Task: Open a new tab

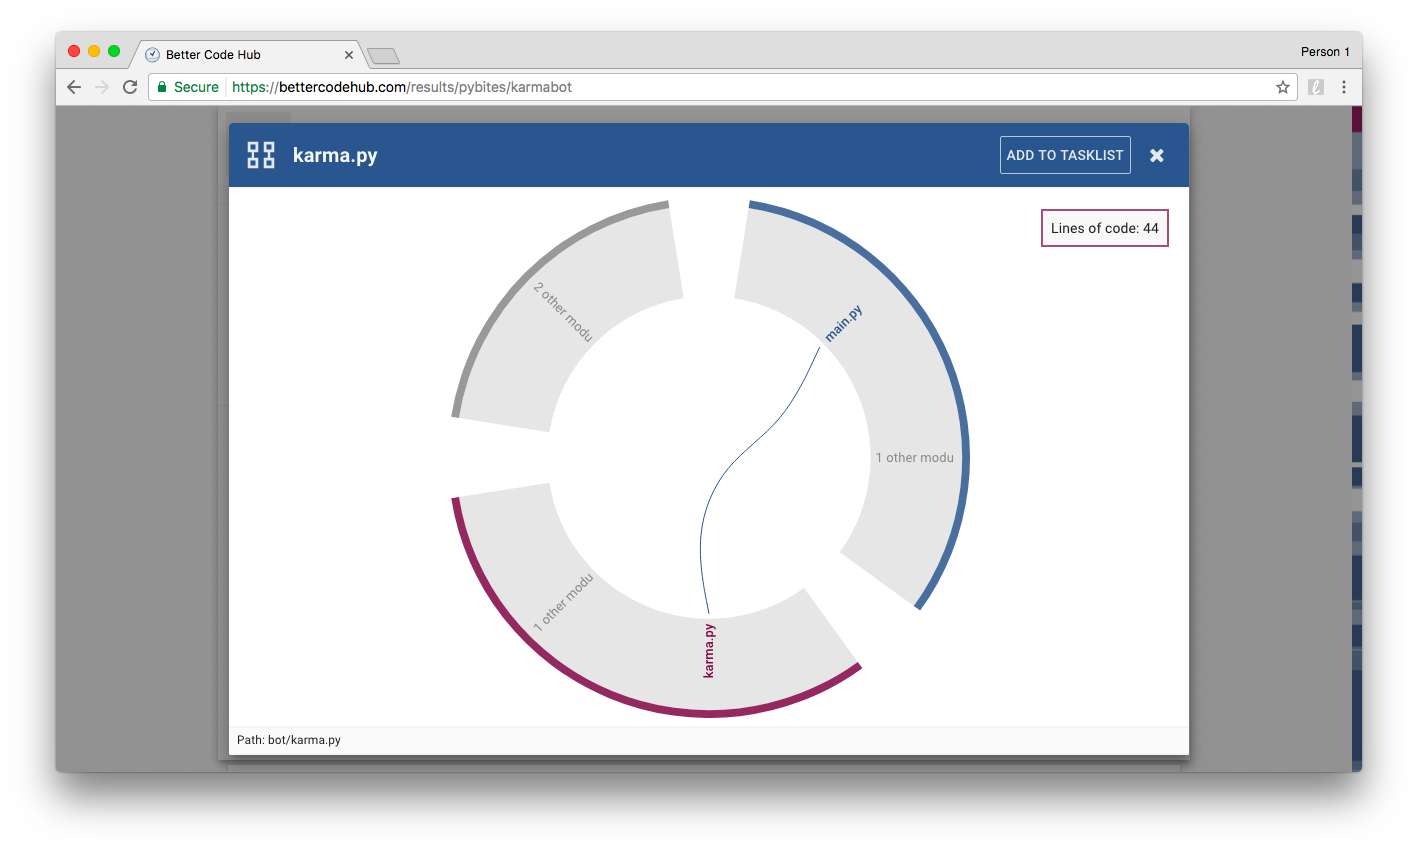Action: point(383,56)
